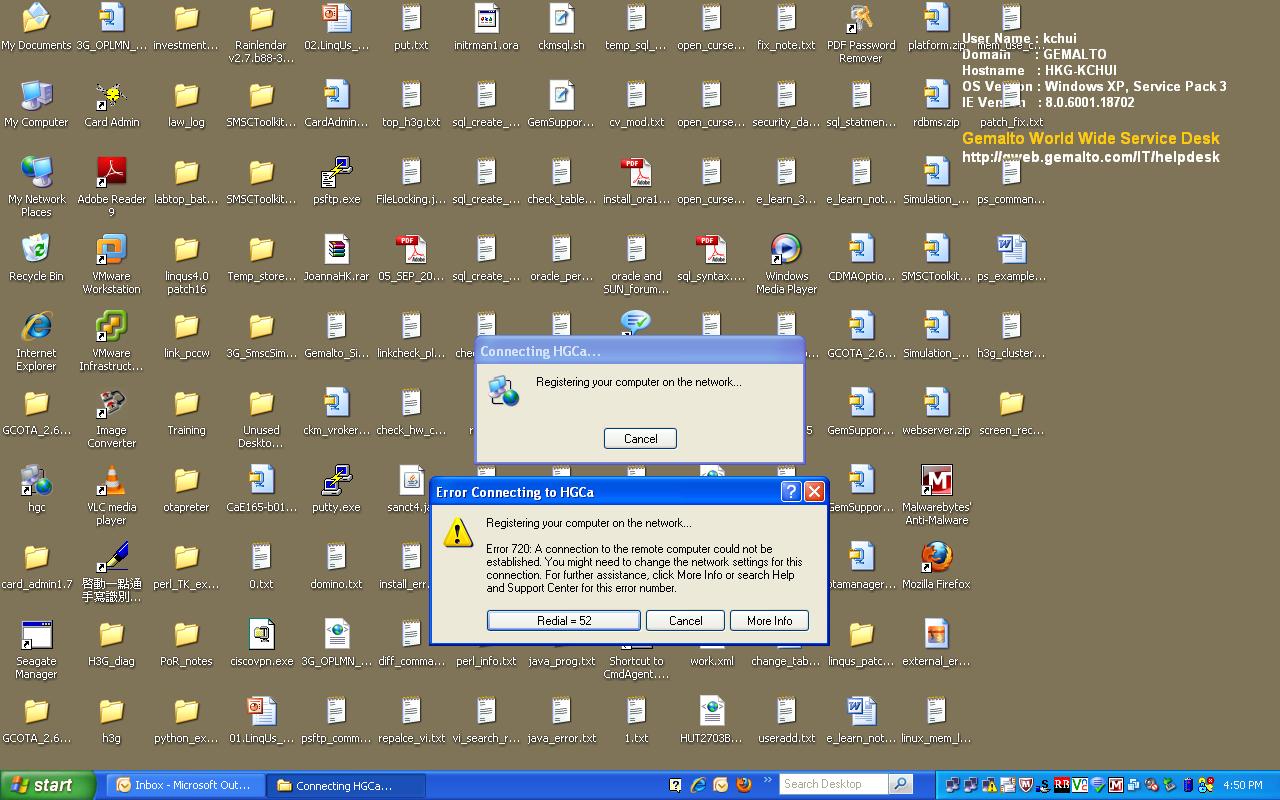The height and width of the screenshot is (800, 1280).
Task: Select the Training folder
Action: point(186,412)
